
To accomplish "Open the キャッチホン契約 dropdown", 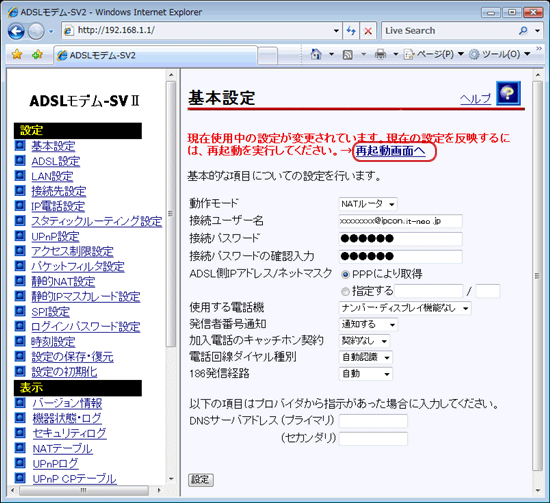I will pos(364,341).
